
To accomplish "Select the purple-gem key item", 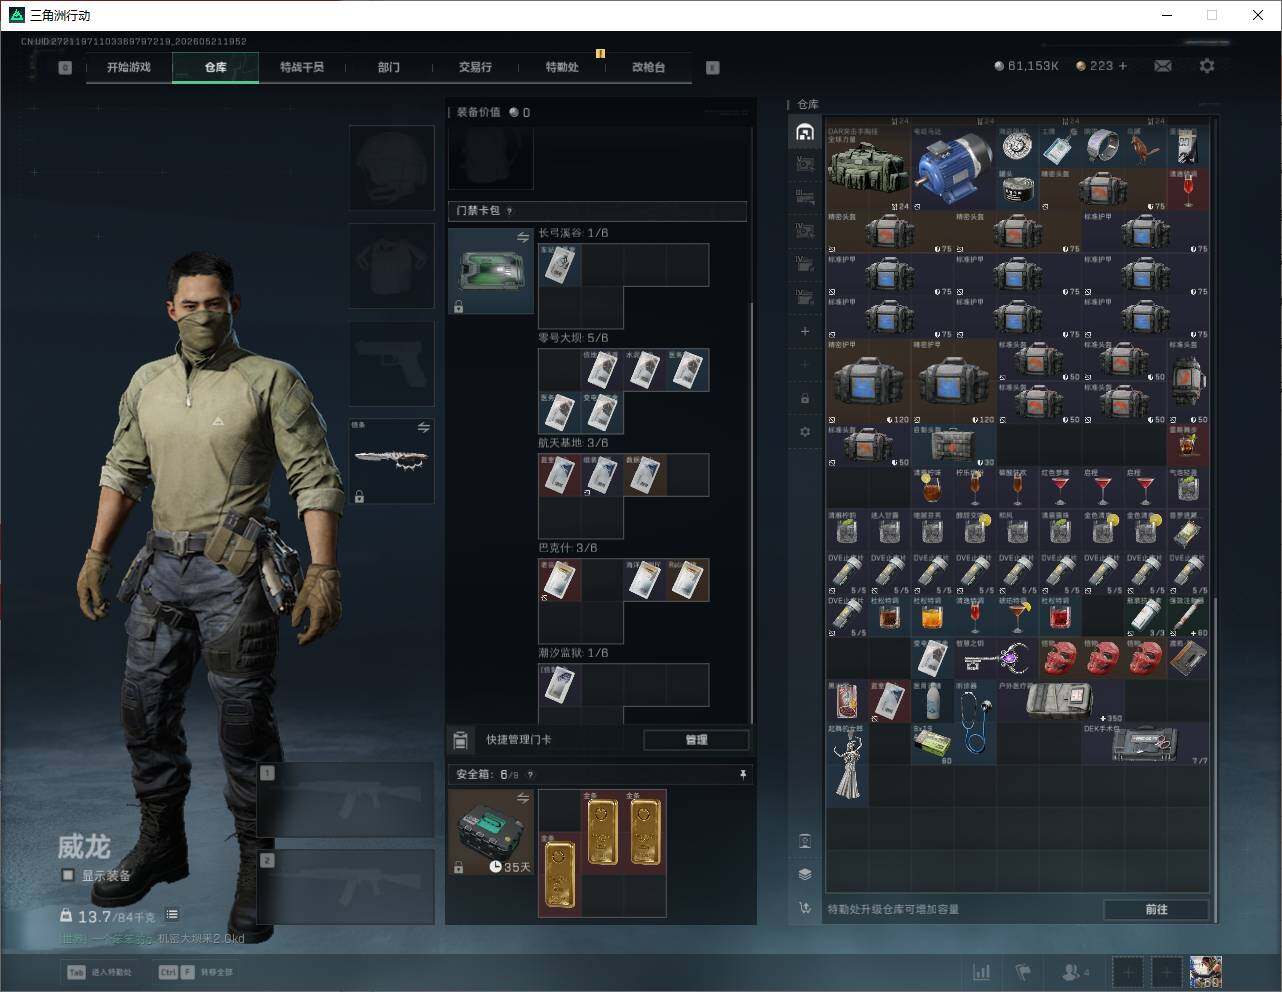I will coord(996,659).
